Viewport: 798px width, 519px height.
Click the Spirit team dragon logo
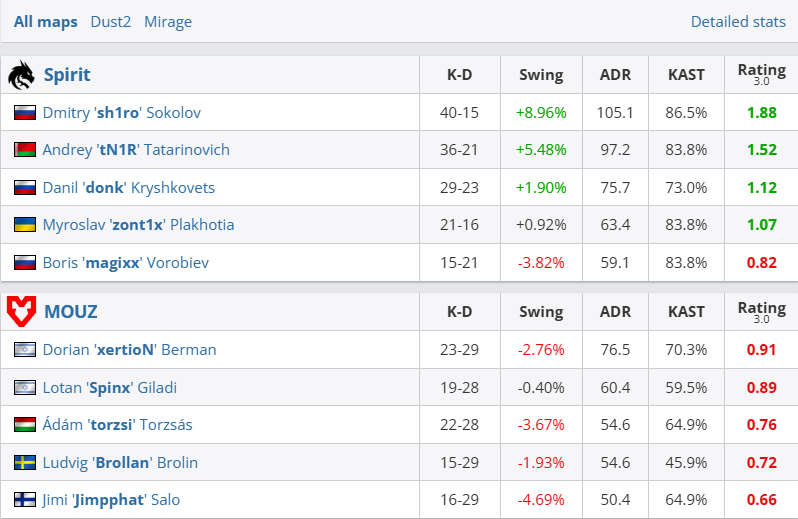(x=21, y=75)
